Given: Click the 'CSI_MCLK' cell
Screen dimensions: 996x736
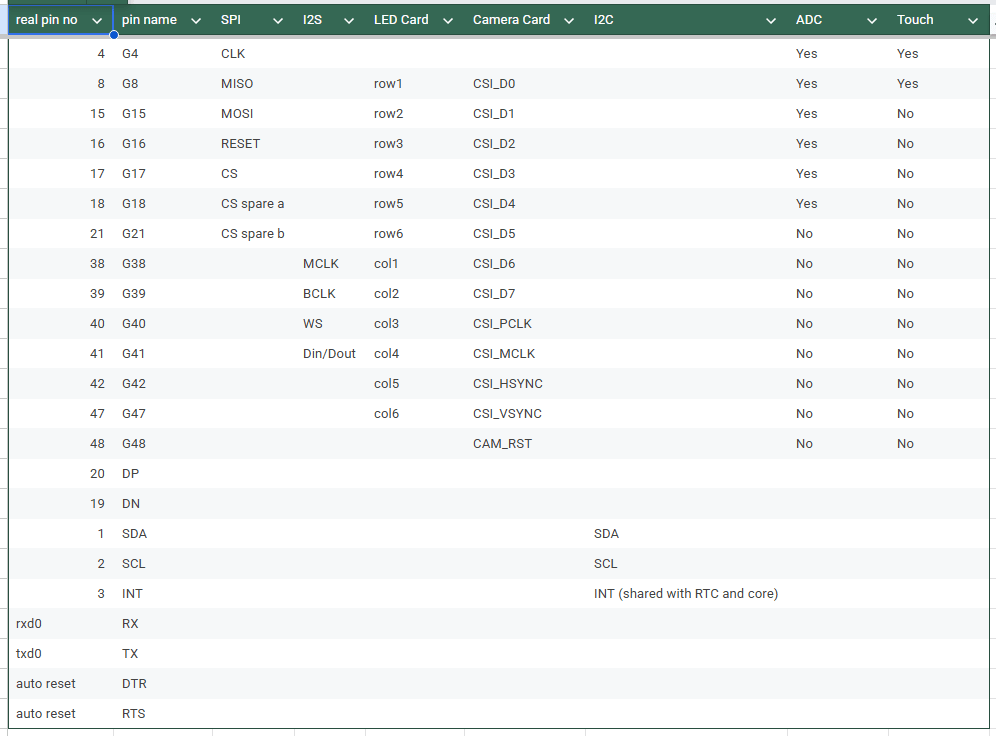Looking at the screenshot, I should coord(527,354).
